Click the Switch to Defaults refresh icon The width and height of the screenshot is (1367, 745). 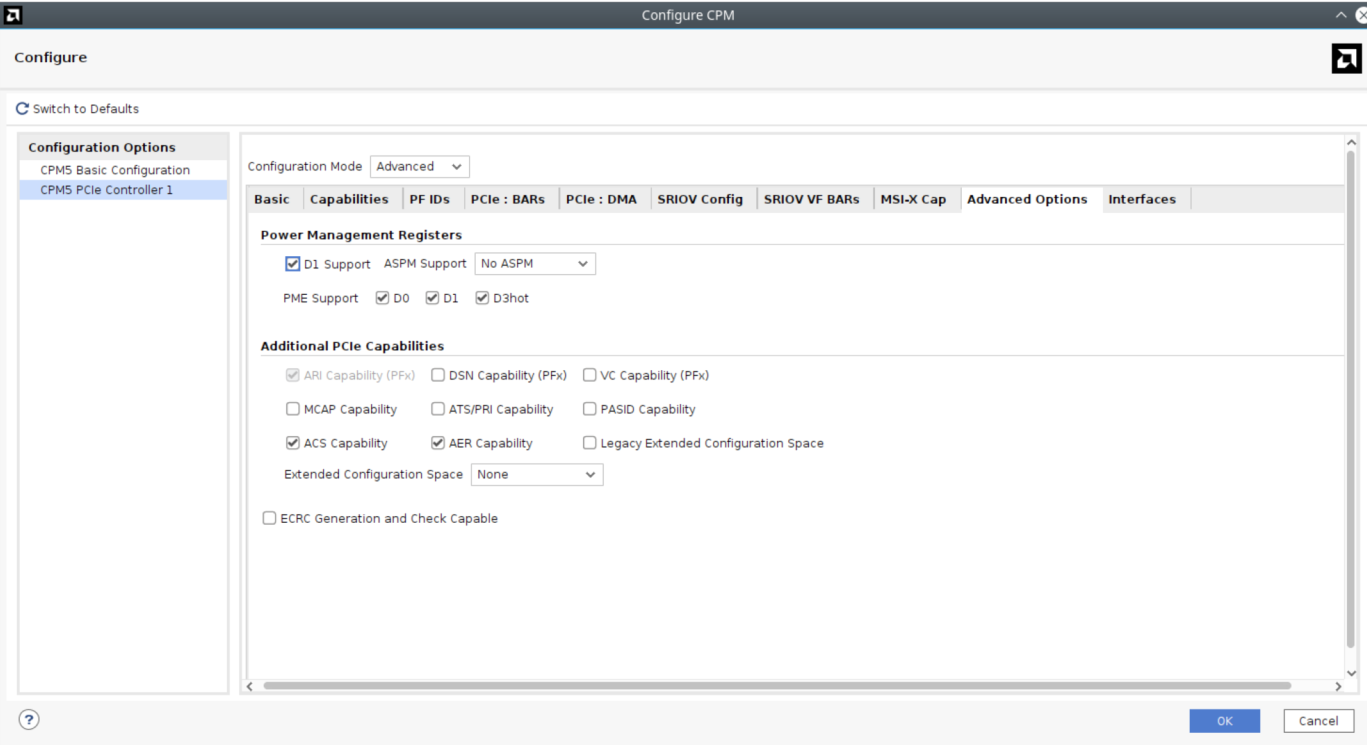pos(22,109)
